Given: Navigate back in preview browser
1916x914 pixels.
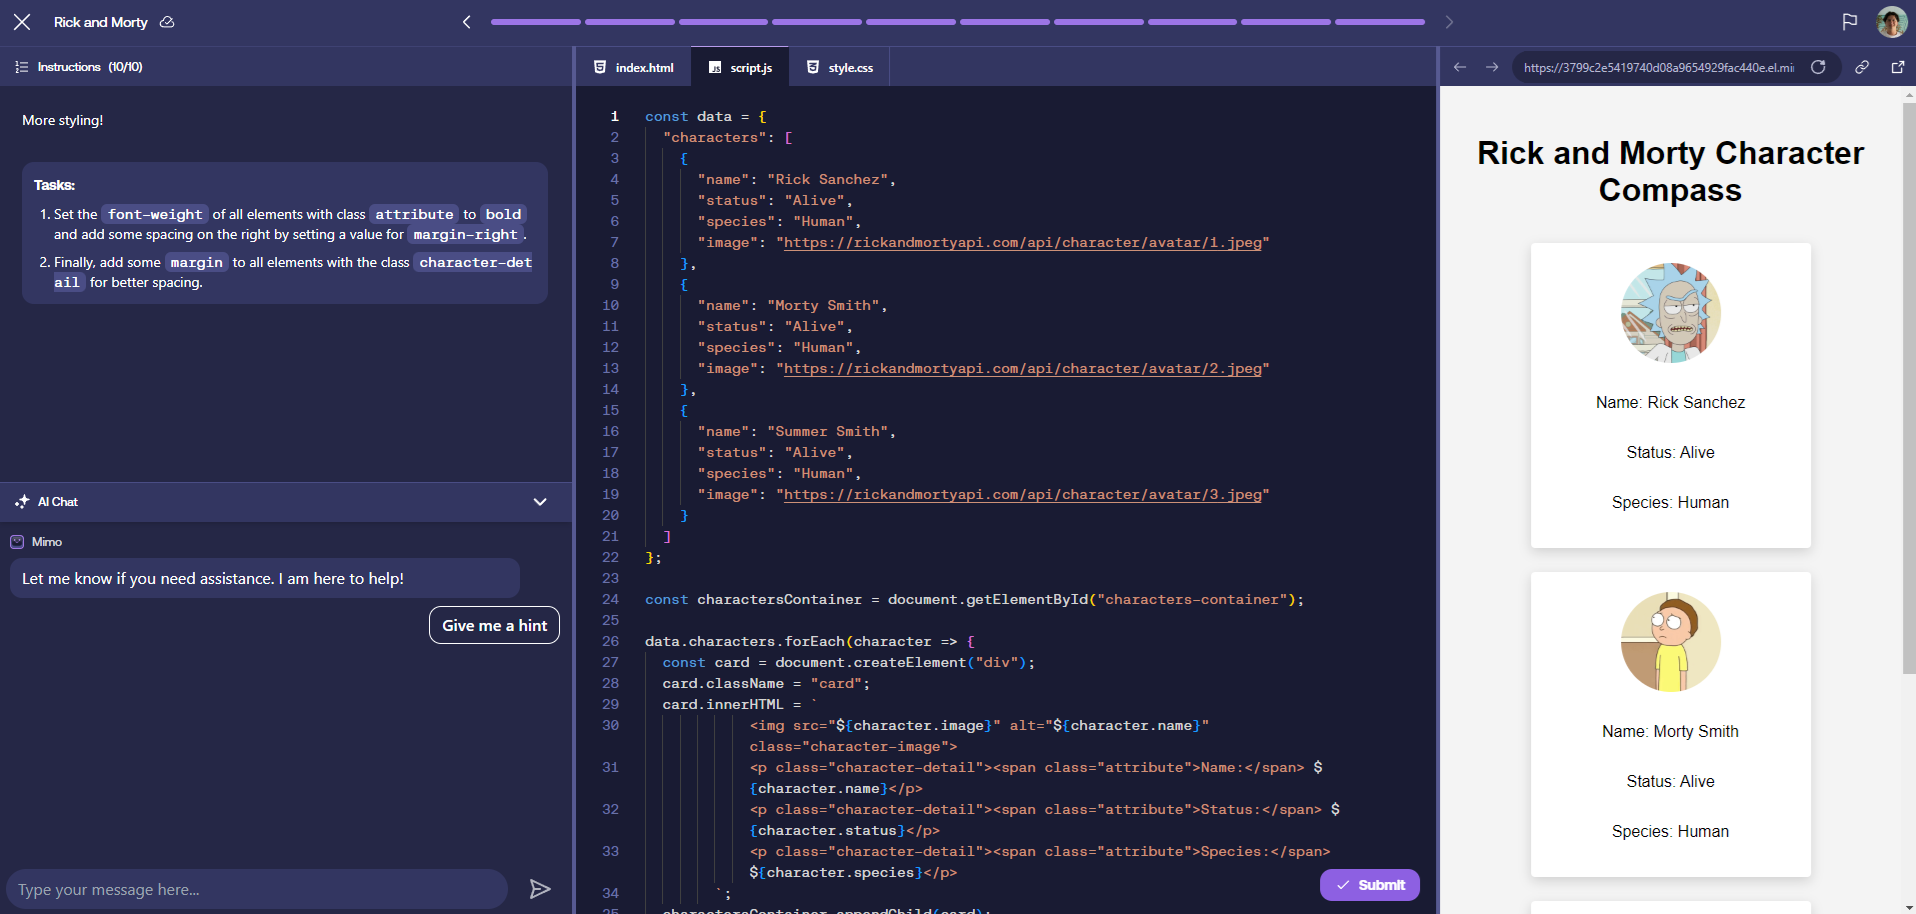Looking at the screenshot, I should 1460,67.
